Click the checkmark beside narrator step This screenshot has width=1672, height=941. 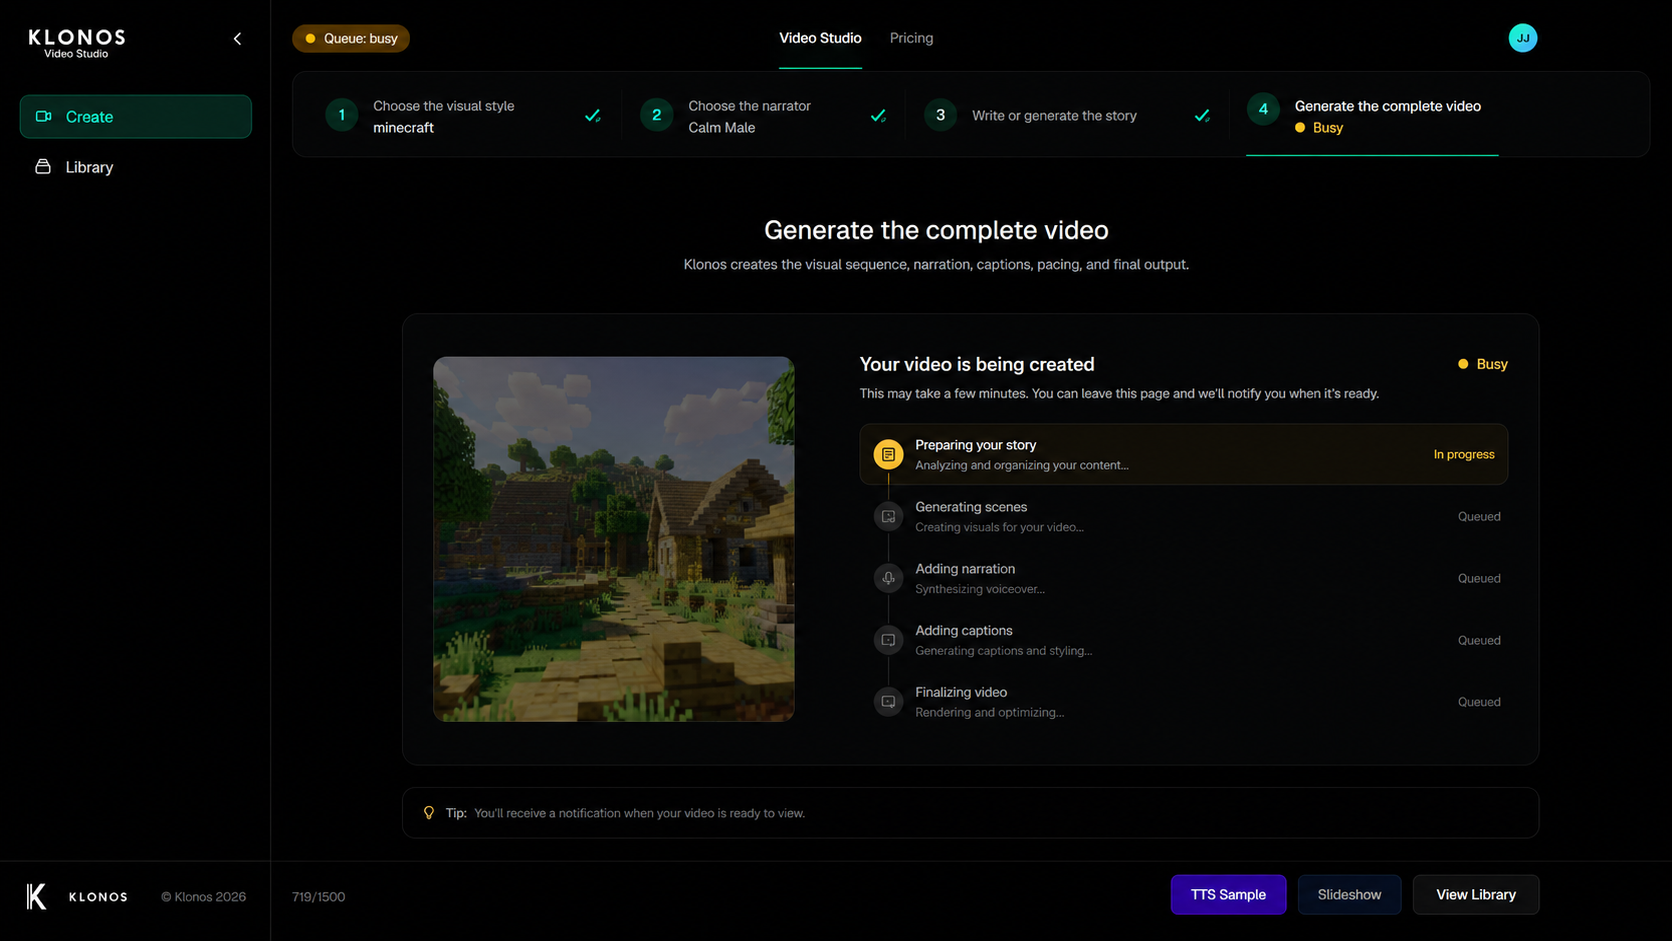(x=878, y=116)
